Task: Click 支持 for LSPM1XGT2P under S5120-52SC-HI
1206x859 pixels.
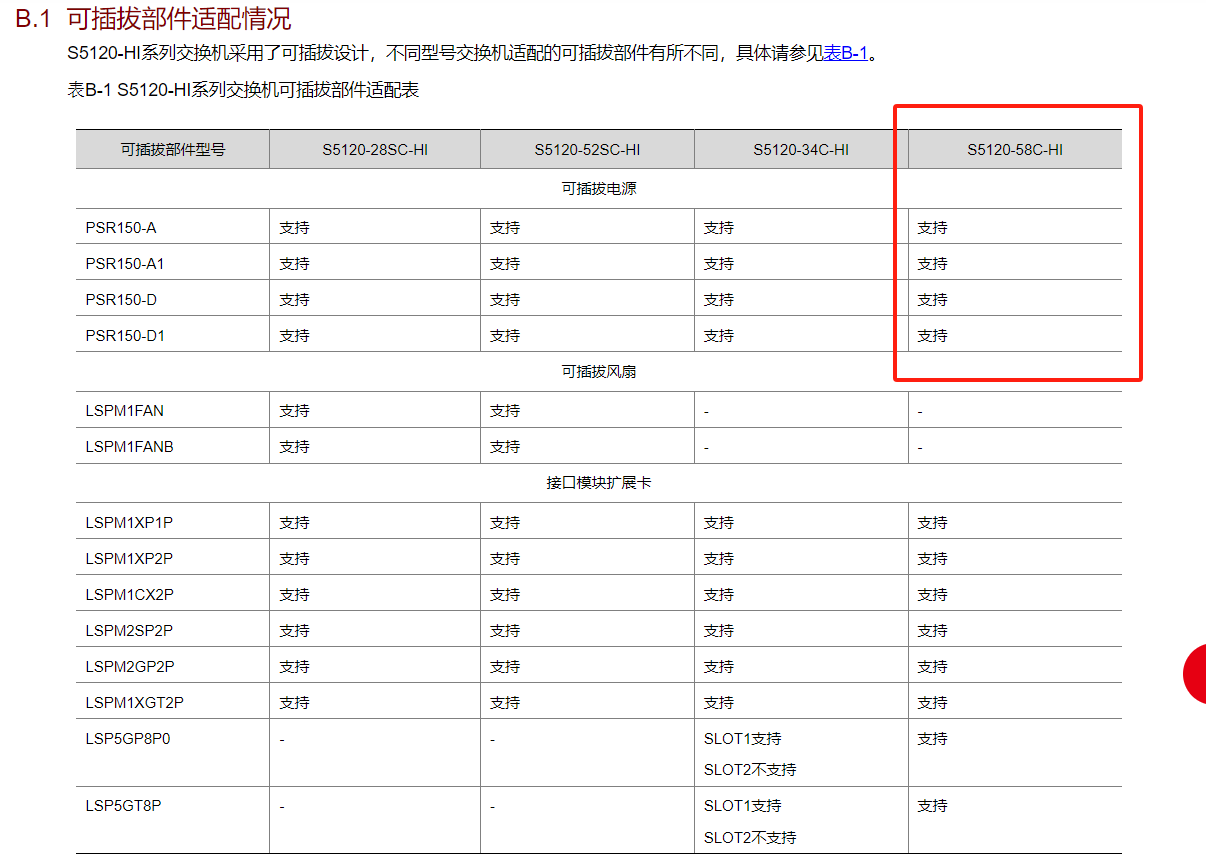Action: (505, 703)
